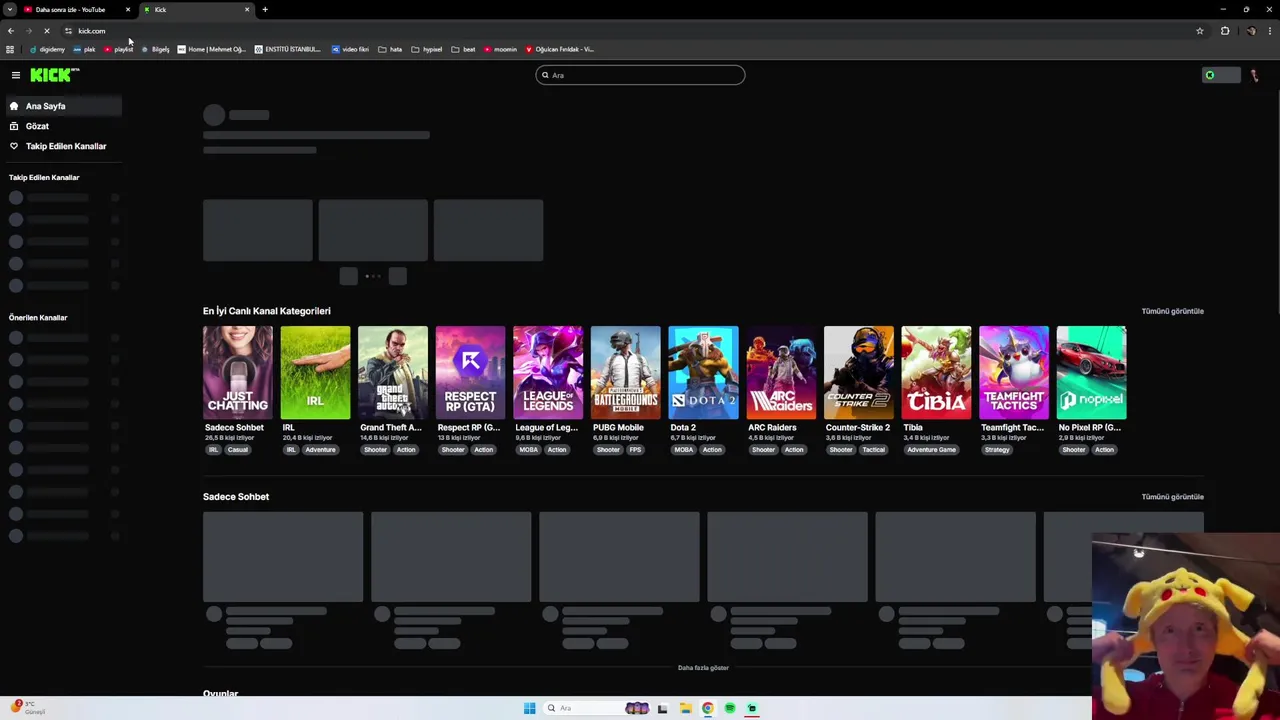
Task: Open the NoPixel RP category cover
Action: click(1091, 372)
